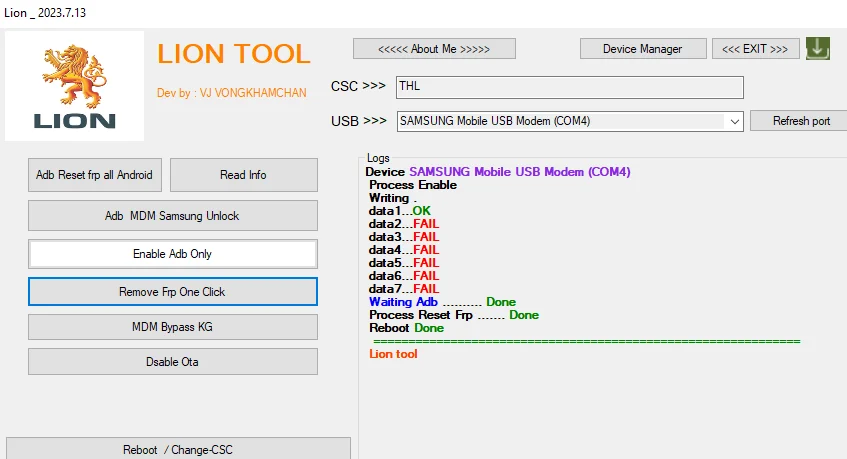Click Dev by : VJ VONGKHAMCHAN text

(x=232, y=93)
